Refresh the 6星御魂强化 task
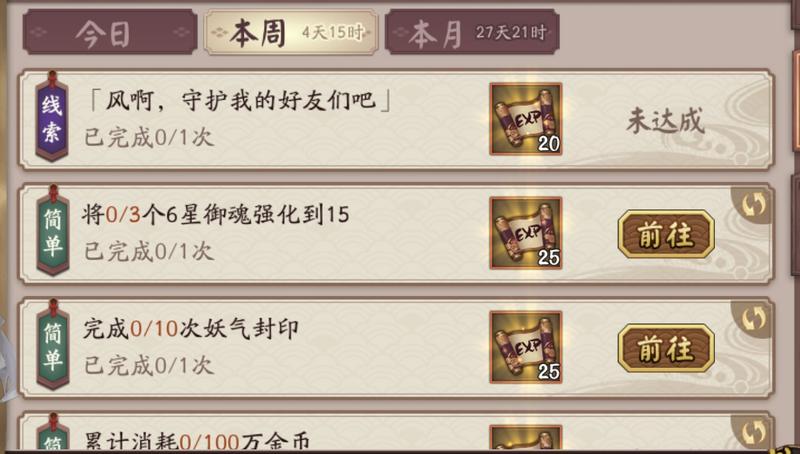The height and width of the screenshot is (454, 800). (x=753, y=205)
